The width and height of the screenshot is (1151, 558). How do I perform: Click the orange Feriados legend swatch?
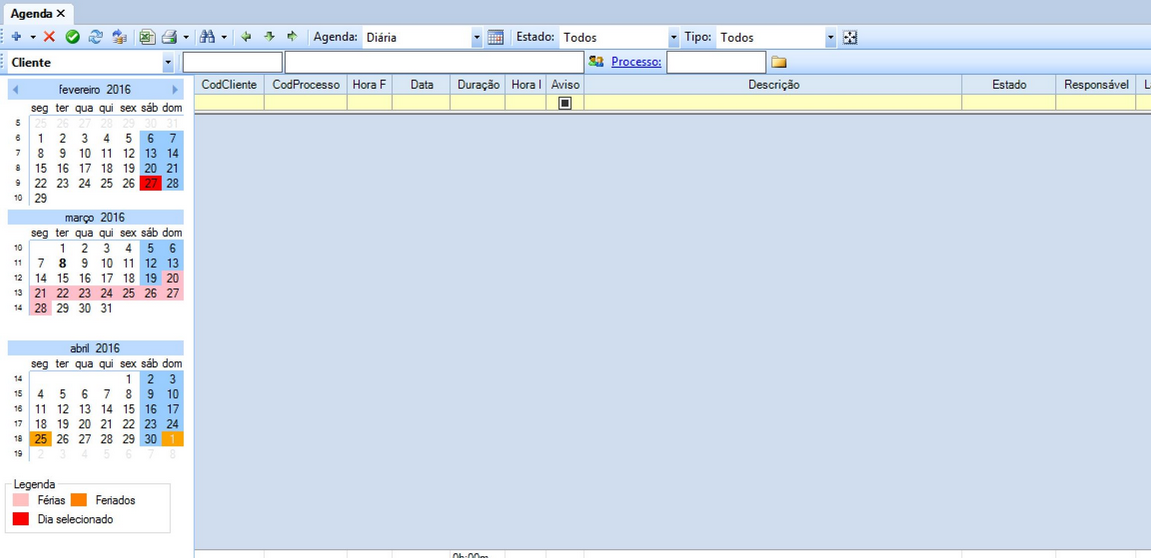(x=79, y=500)
